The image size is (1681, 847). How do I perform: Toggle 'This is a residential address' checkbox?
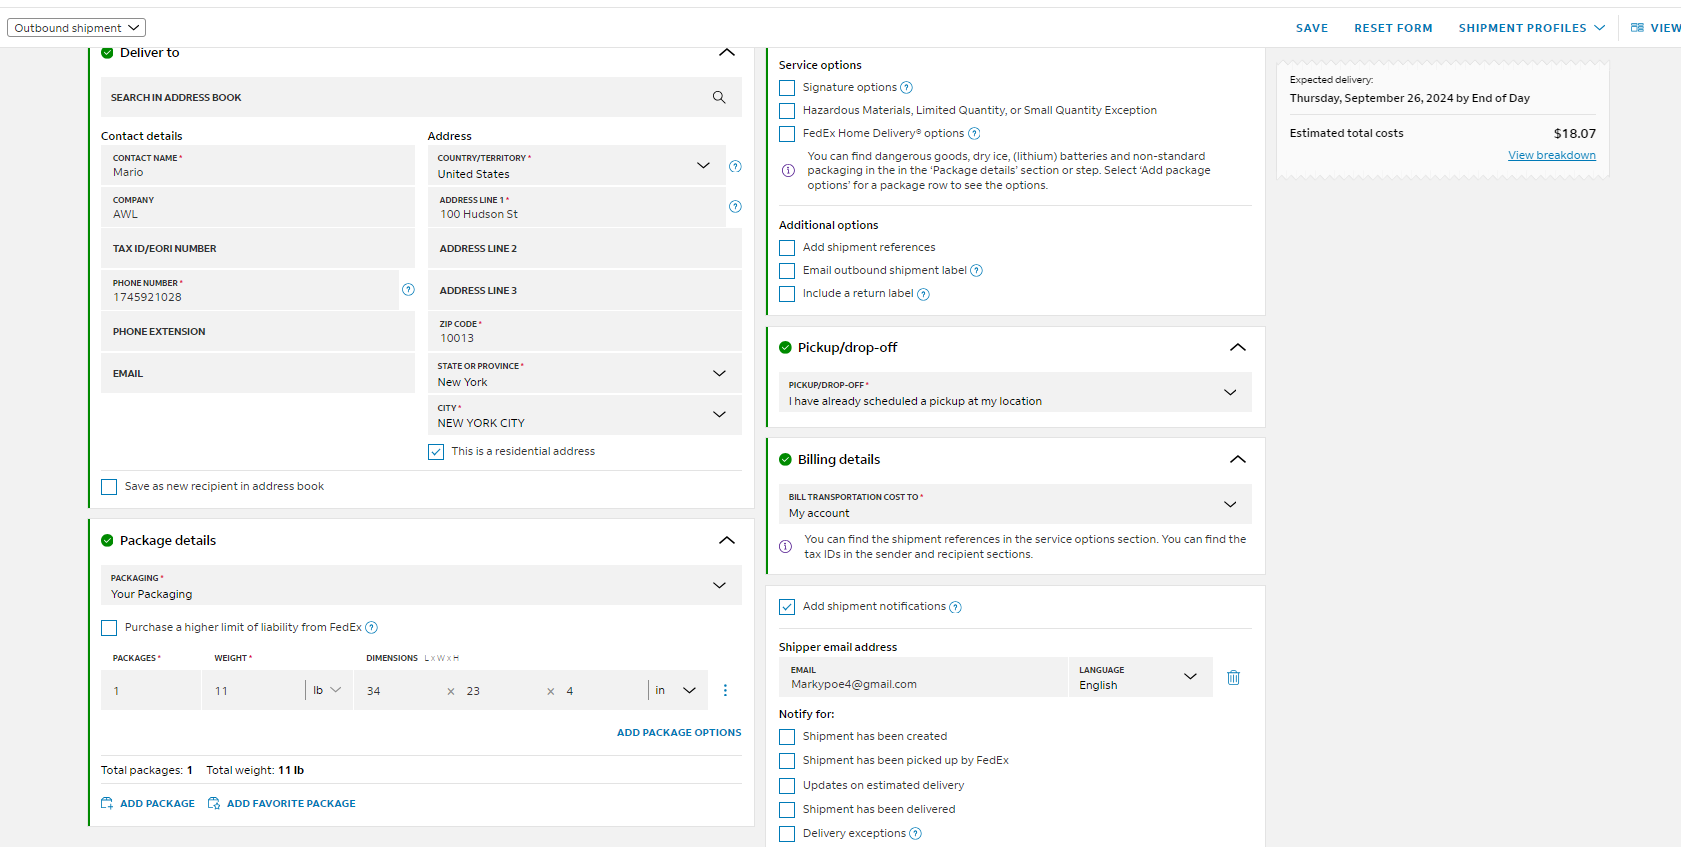436,452
